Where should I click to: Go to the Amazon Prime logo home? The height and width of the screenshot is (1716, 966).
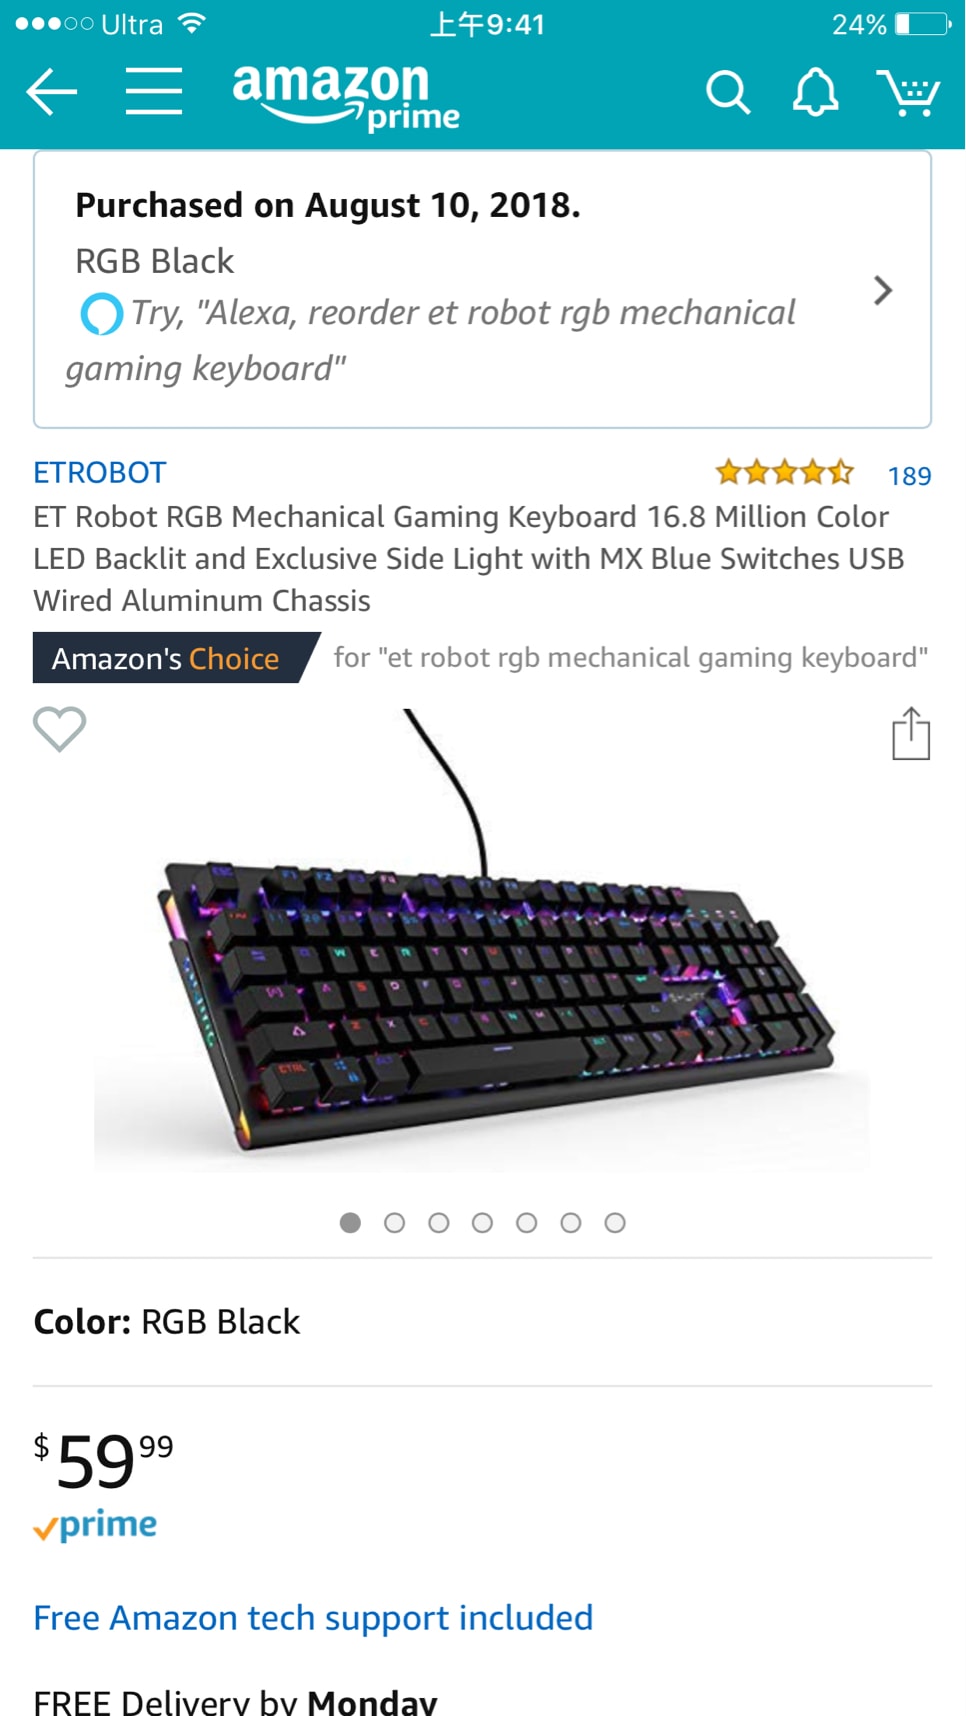click(346, 96)
